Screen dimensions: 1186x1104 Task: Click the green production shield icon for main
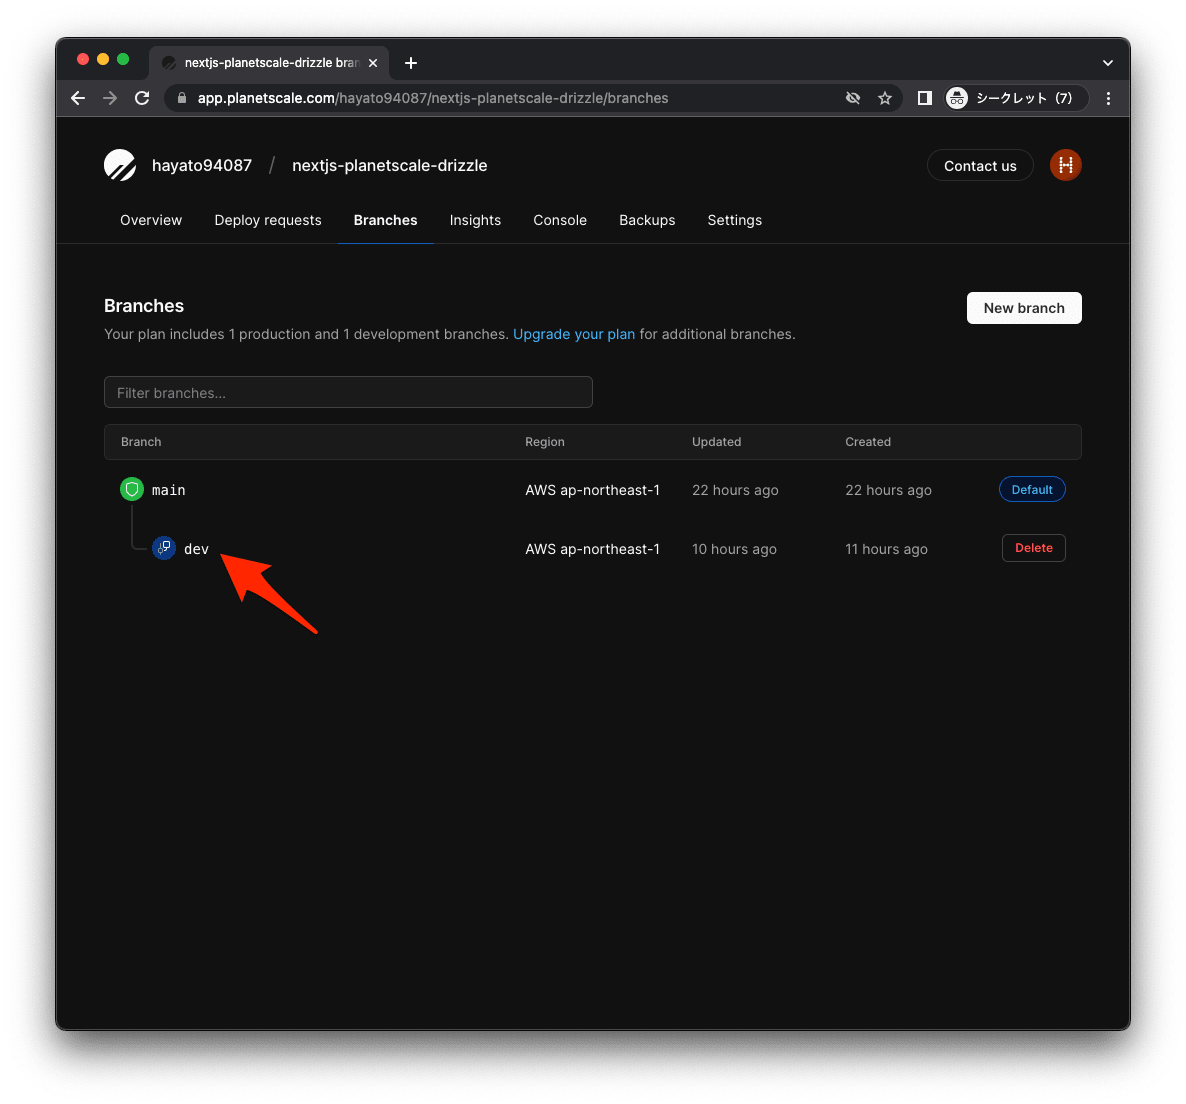[132, 490]
